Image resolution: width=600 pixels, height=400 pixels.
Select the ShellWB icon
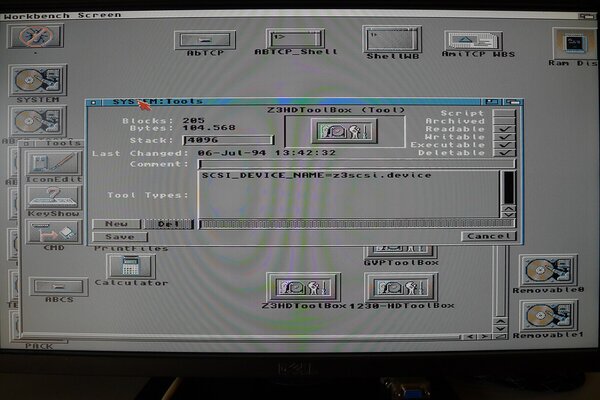coord(391,39)
